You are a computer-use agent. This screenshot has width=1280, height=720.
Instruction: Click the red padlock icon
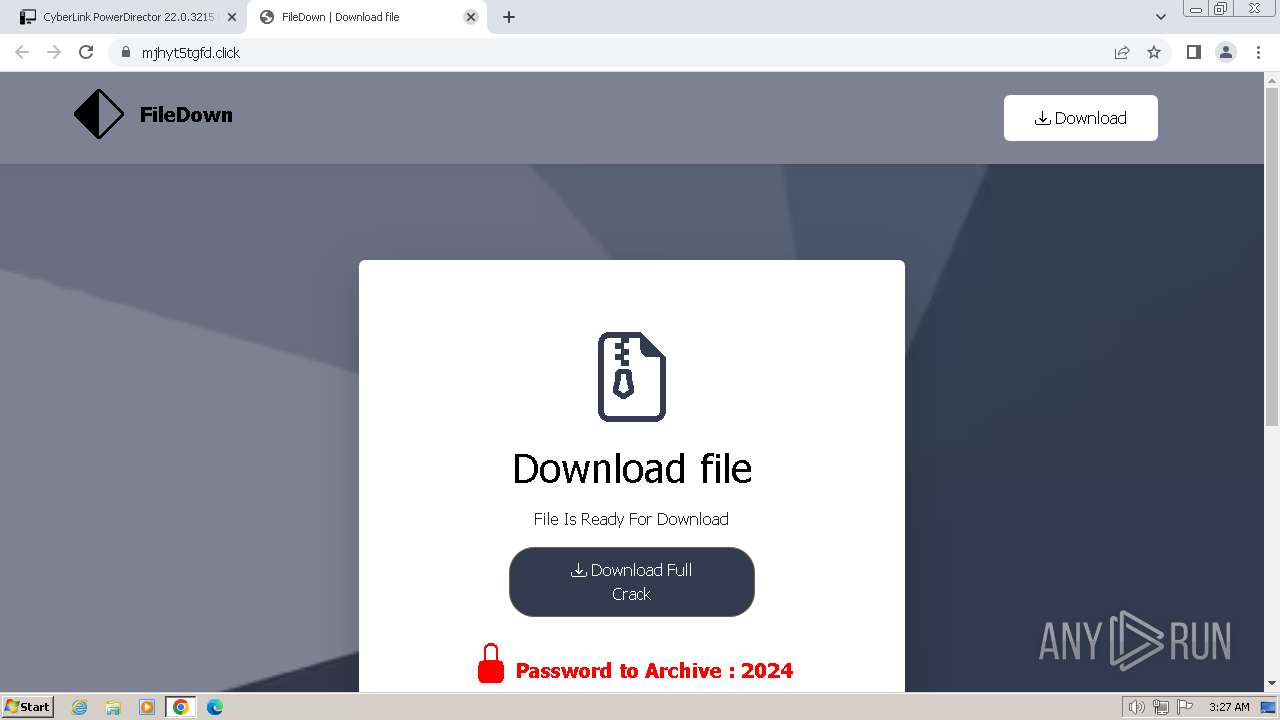490,664
